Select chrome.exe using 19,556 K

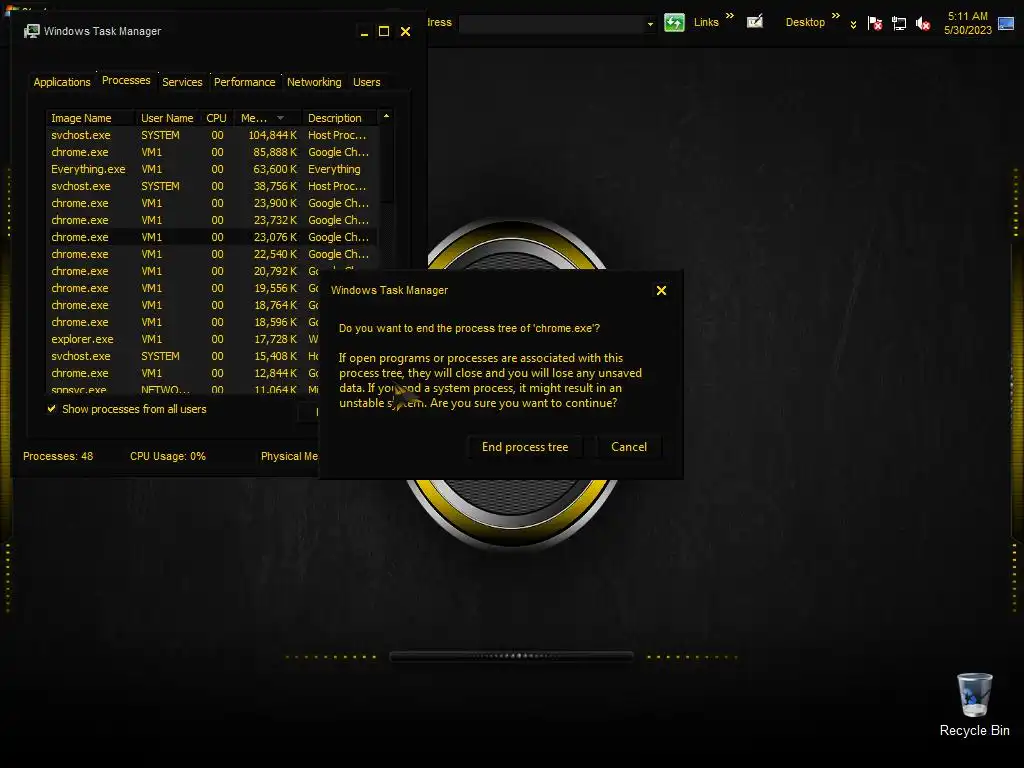tap(183, 288)
